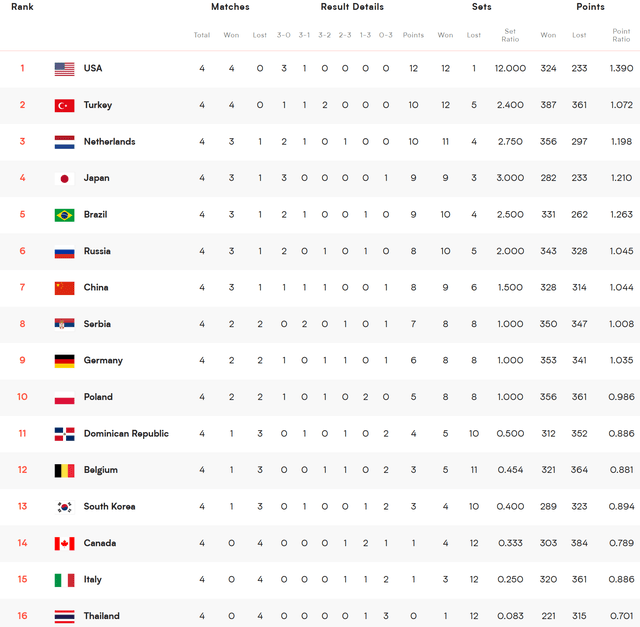Click the Canada flag icon
This screenshot has width=640, height=627.
pyautogui.click(x=64, y=543)
